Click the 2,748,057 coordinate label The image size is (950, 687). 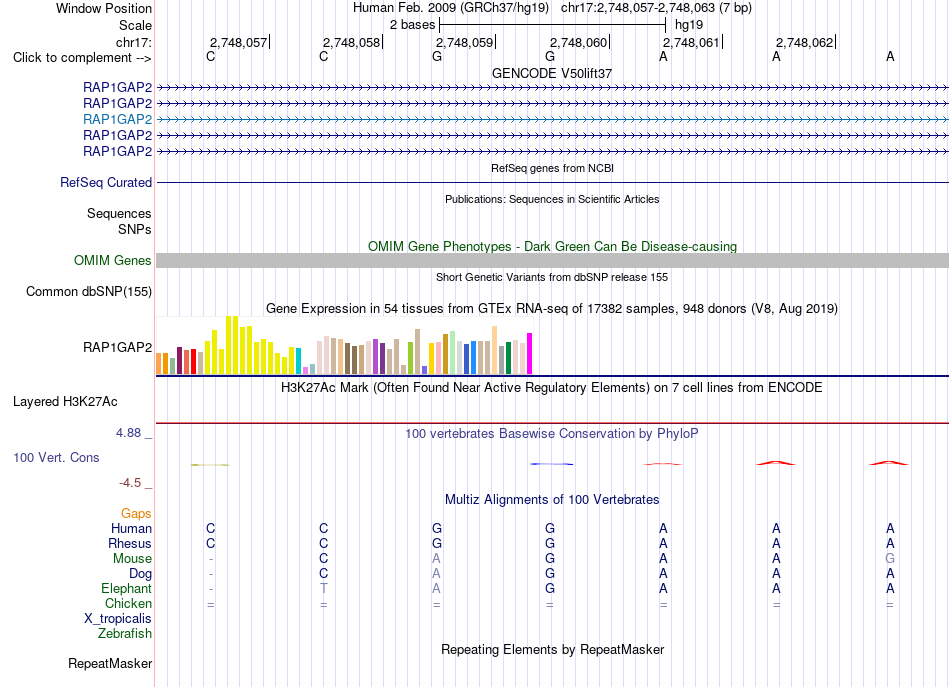coord(238,42)
